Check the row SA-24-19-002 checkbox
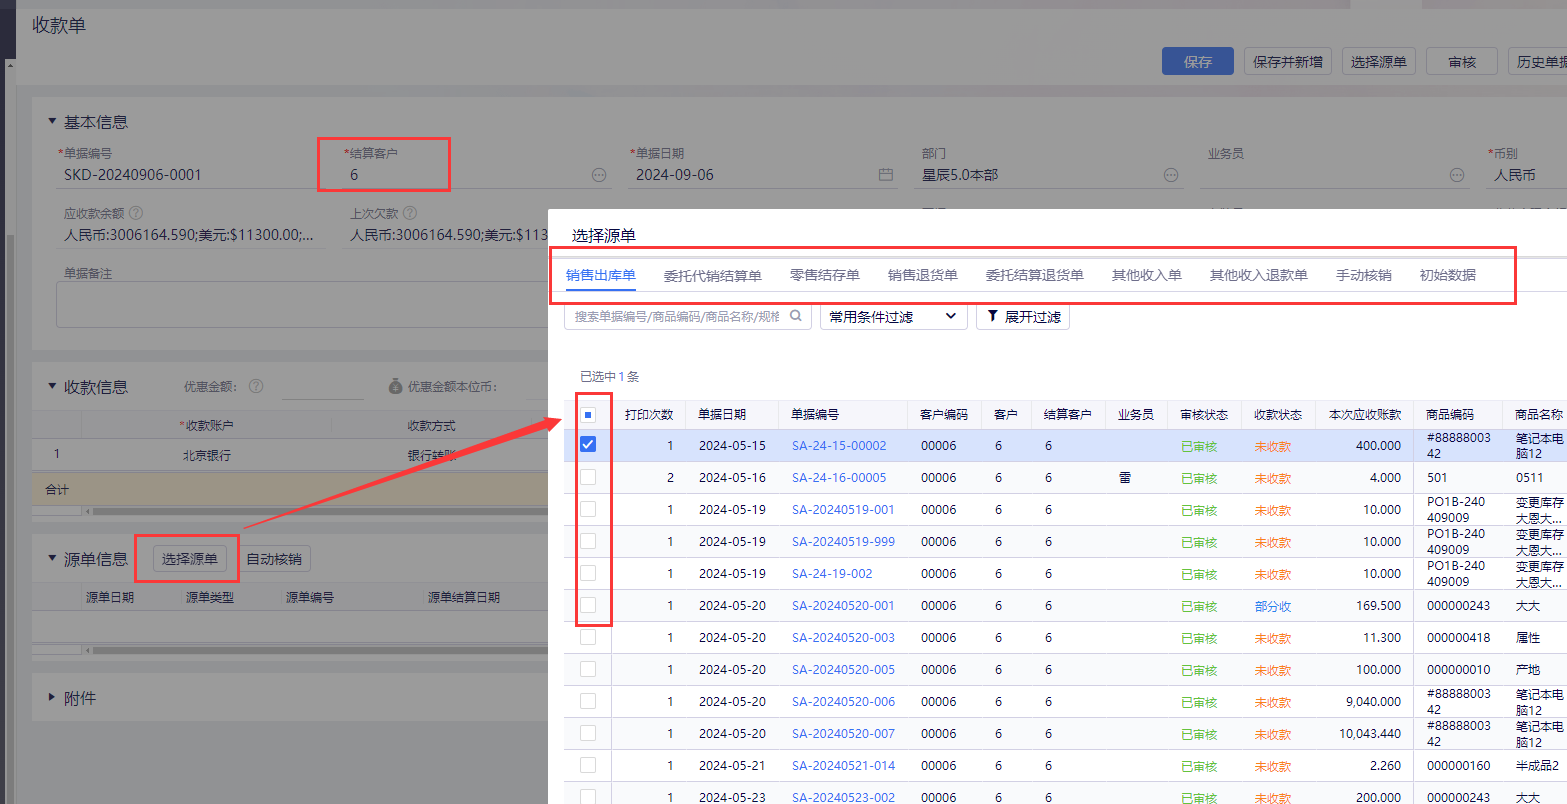Screen dimensions: 1567x804 588,573
